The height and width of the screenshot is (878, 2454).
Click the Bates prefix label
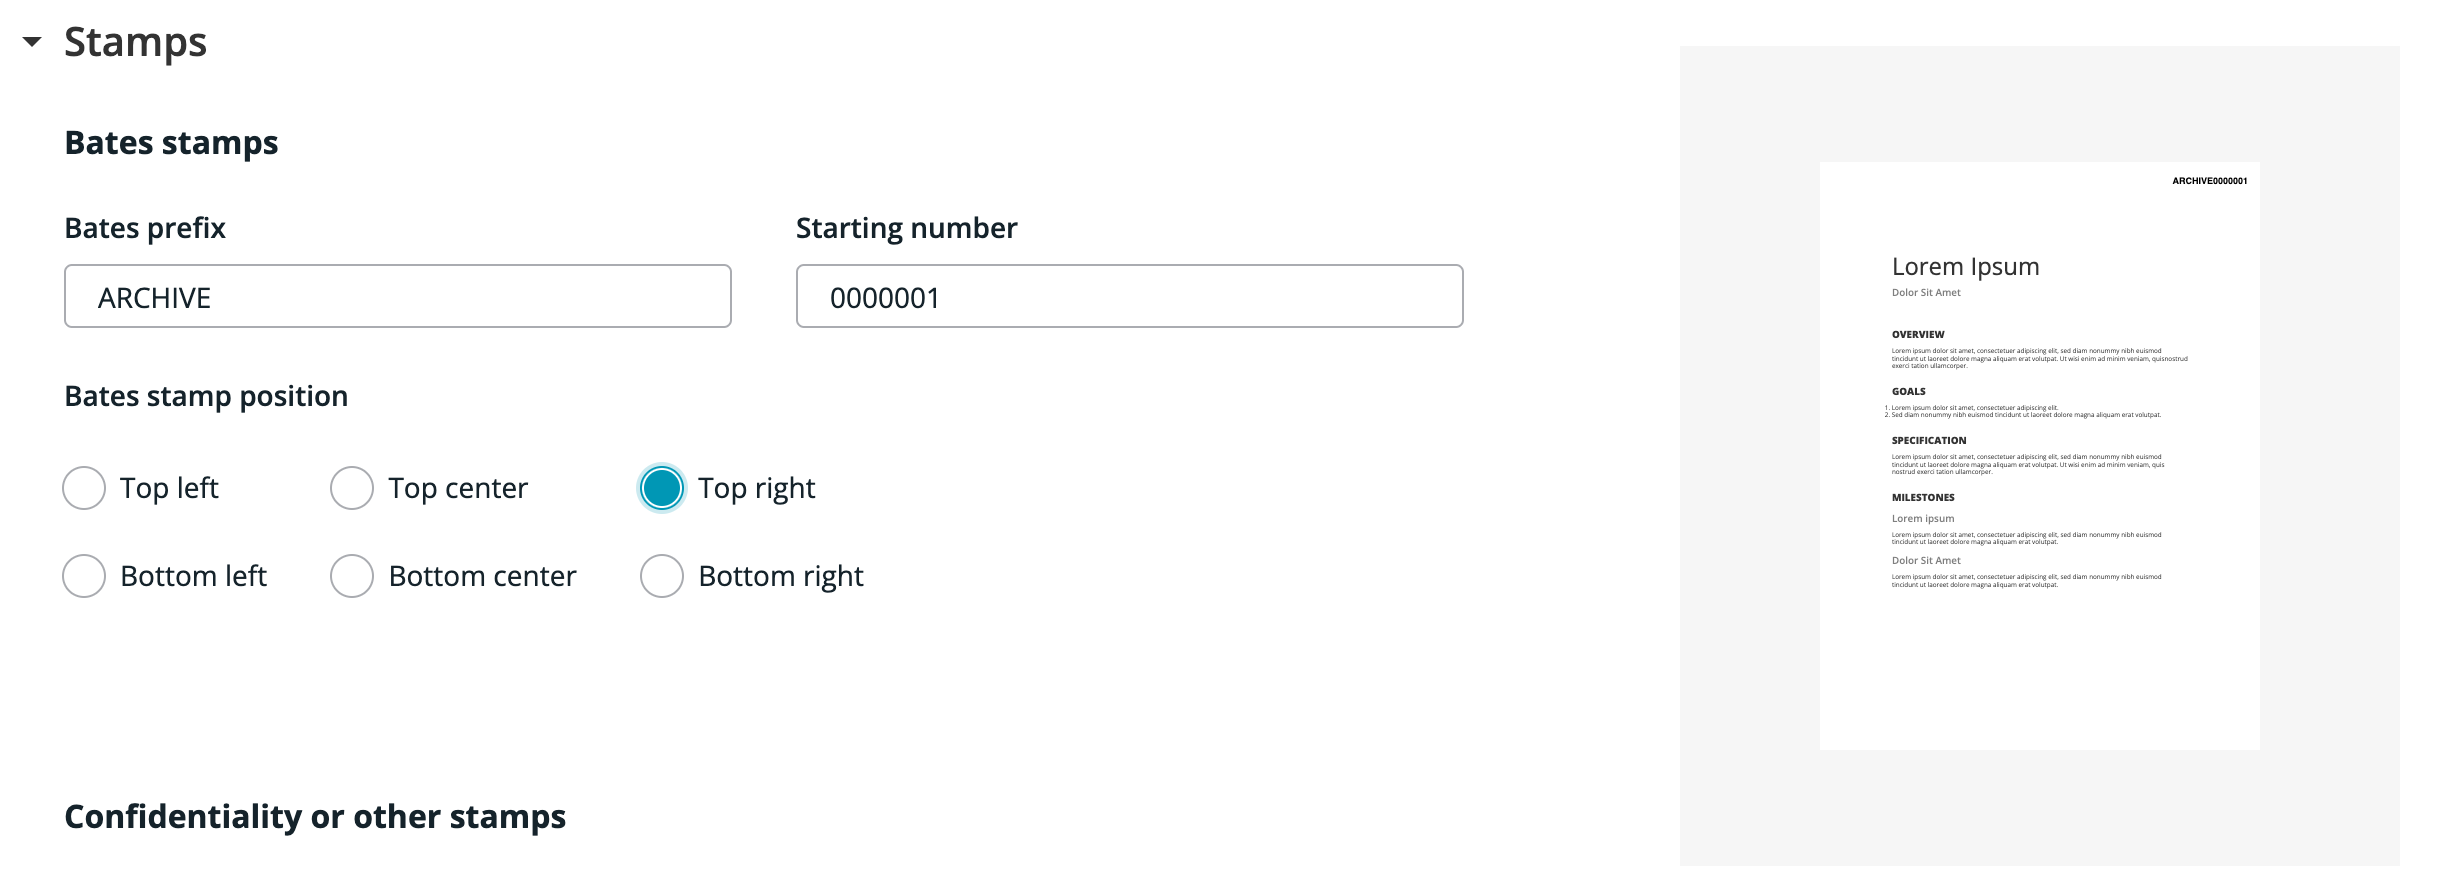145,228
